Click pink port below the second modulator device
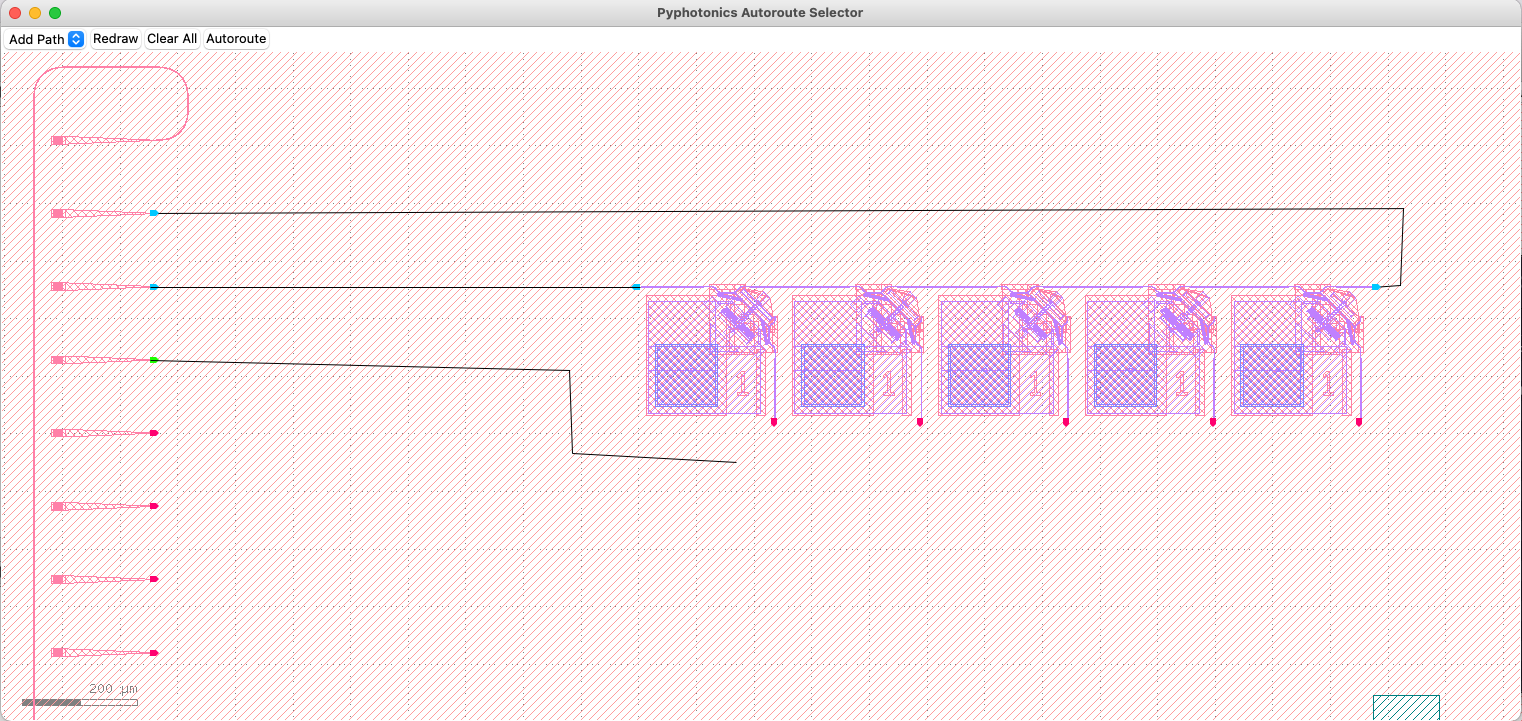Image resolution: width=1522 pixels, height=721 pixels. [920, 422]
